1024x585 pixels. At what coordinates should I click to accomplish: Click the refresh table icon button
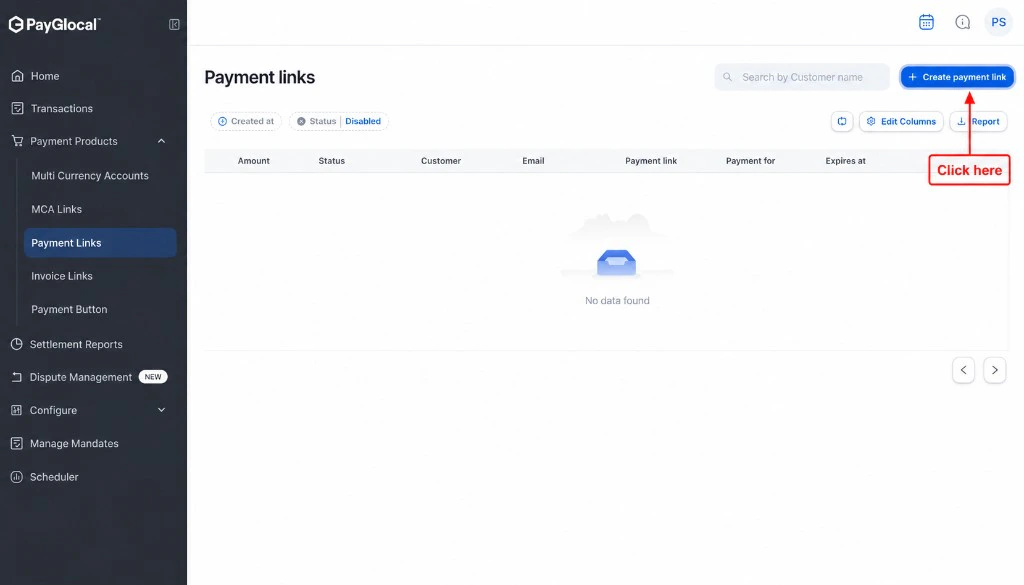[842, 121]
